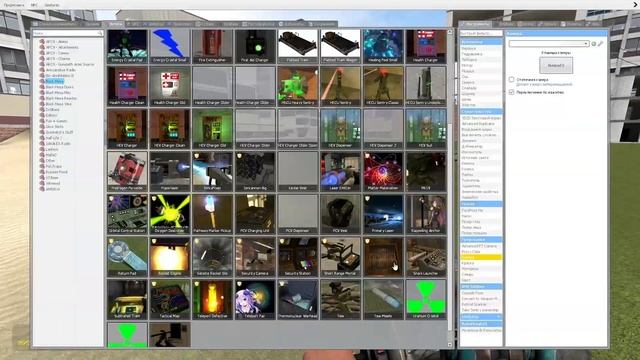Choose the Thermonuclear Warhead thumbnail

tap(298, 299)
